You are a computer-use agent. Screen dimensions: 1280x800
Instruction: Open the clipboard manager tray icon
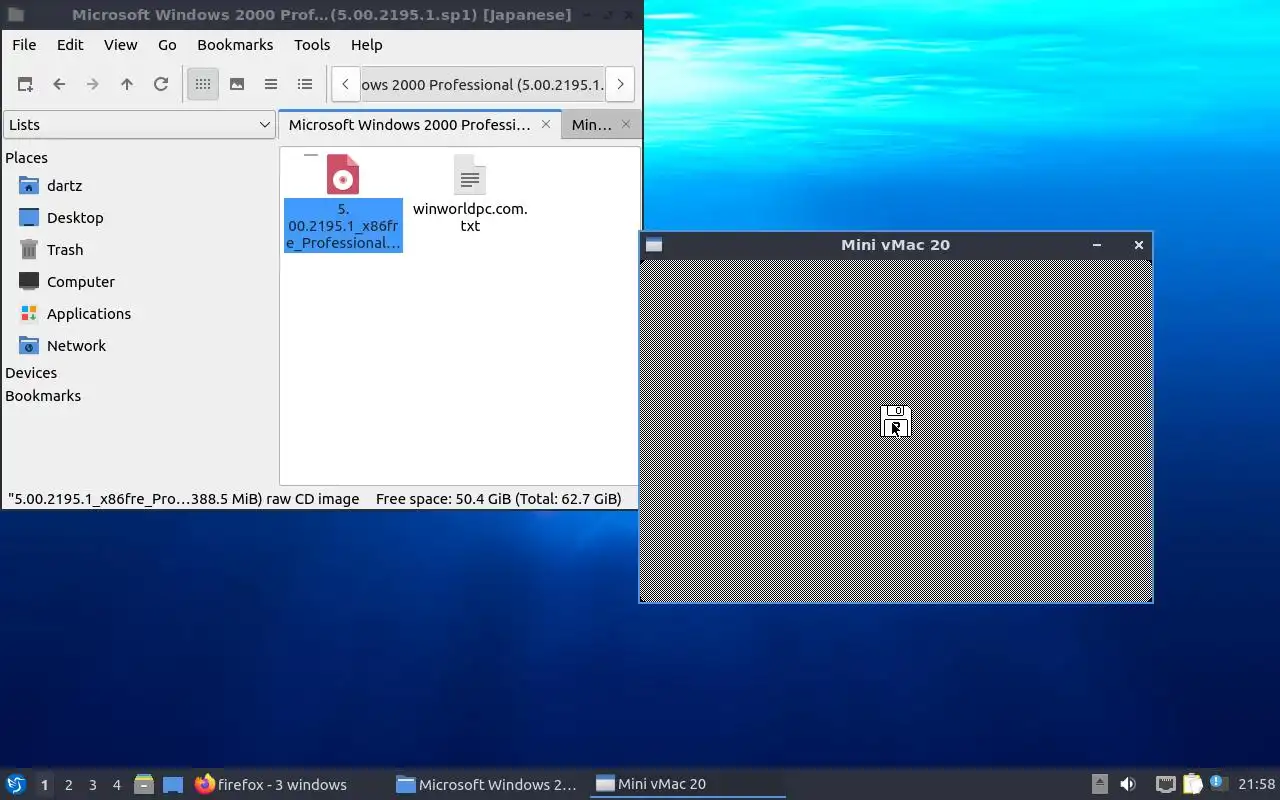[x=1192, y=784]
